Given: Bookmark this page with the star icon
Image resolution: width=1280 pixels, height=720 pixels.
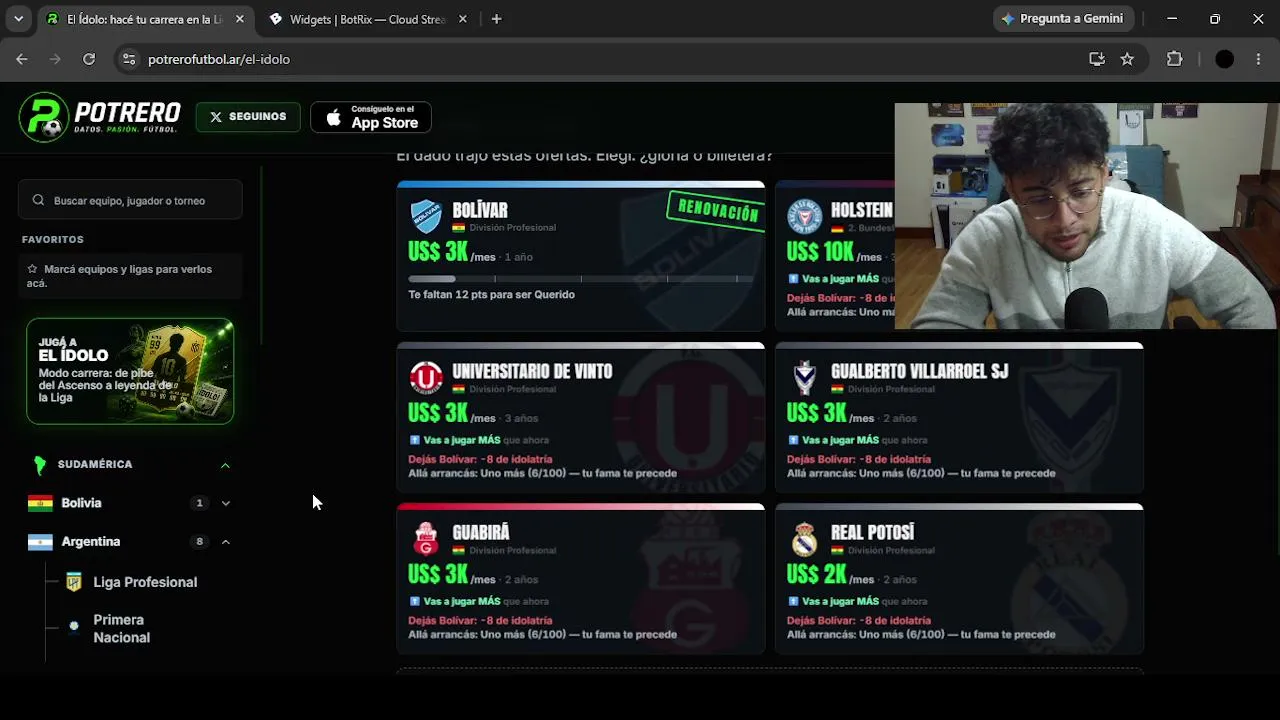Looking at the screenshot, I should click(x=1127, y=59).
